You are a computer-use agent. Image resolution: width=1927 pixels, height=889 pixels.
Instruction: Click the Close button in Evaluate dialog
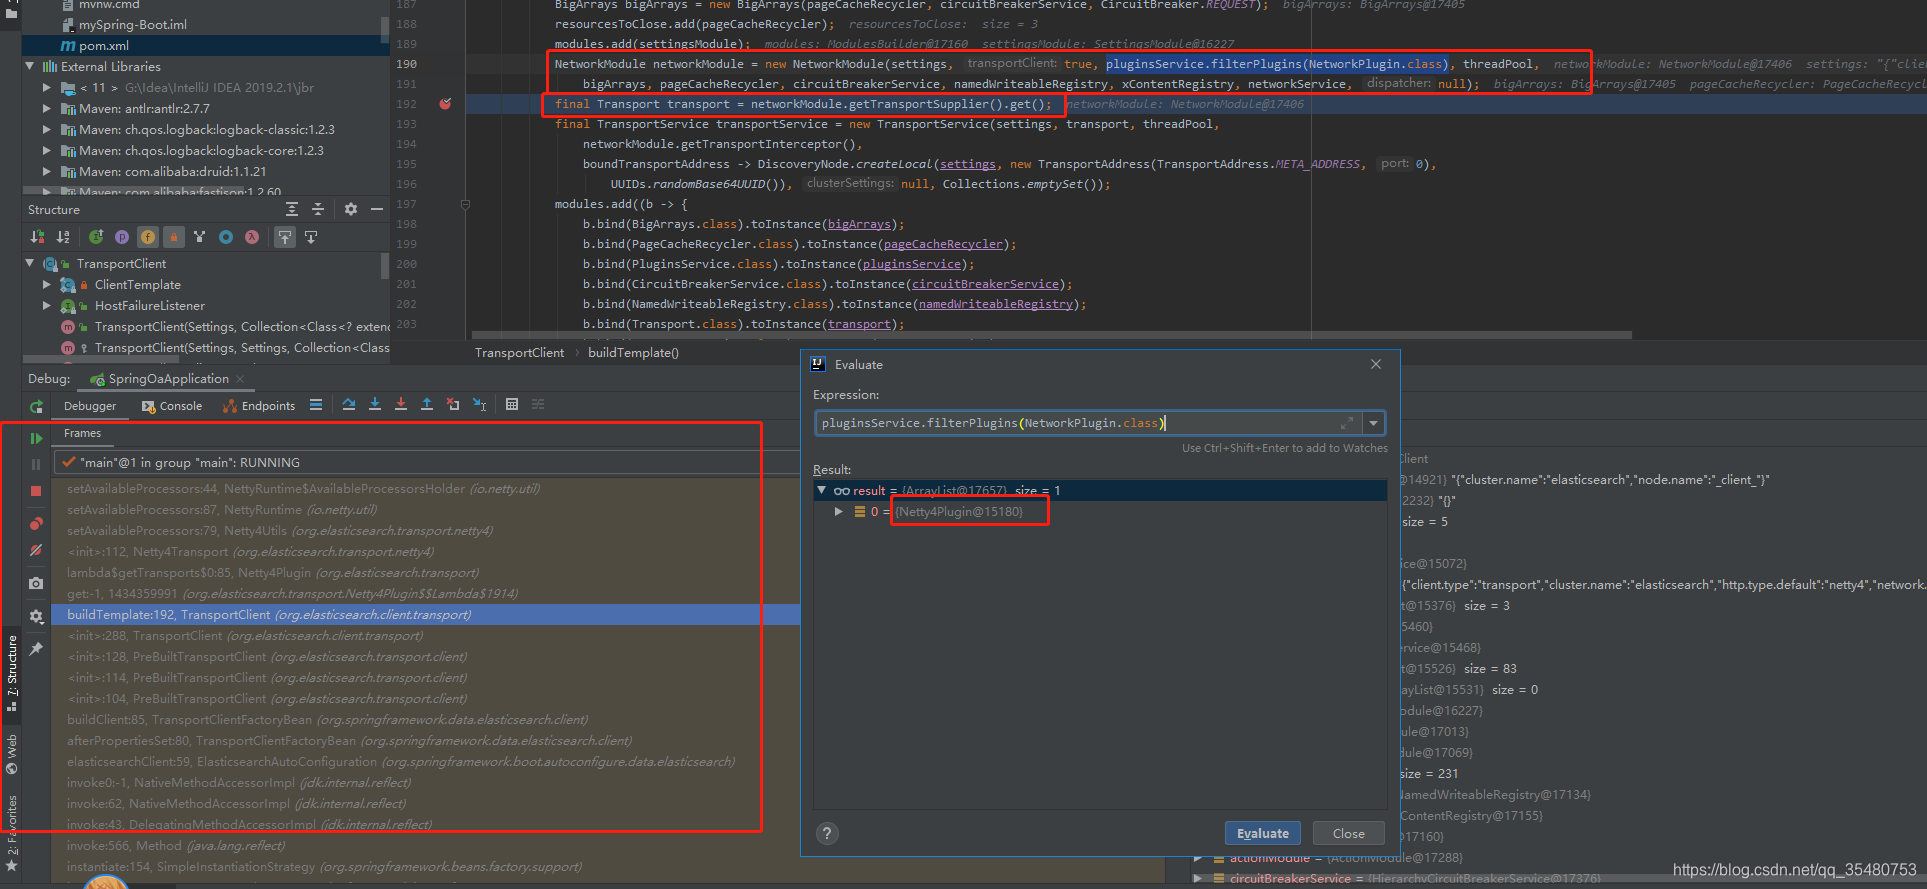point(1348,833)
